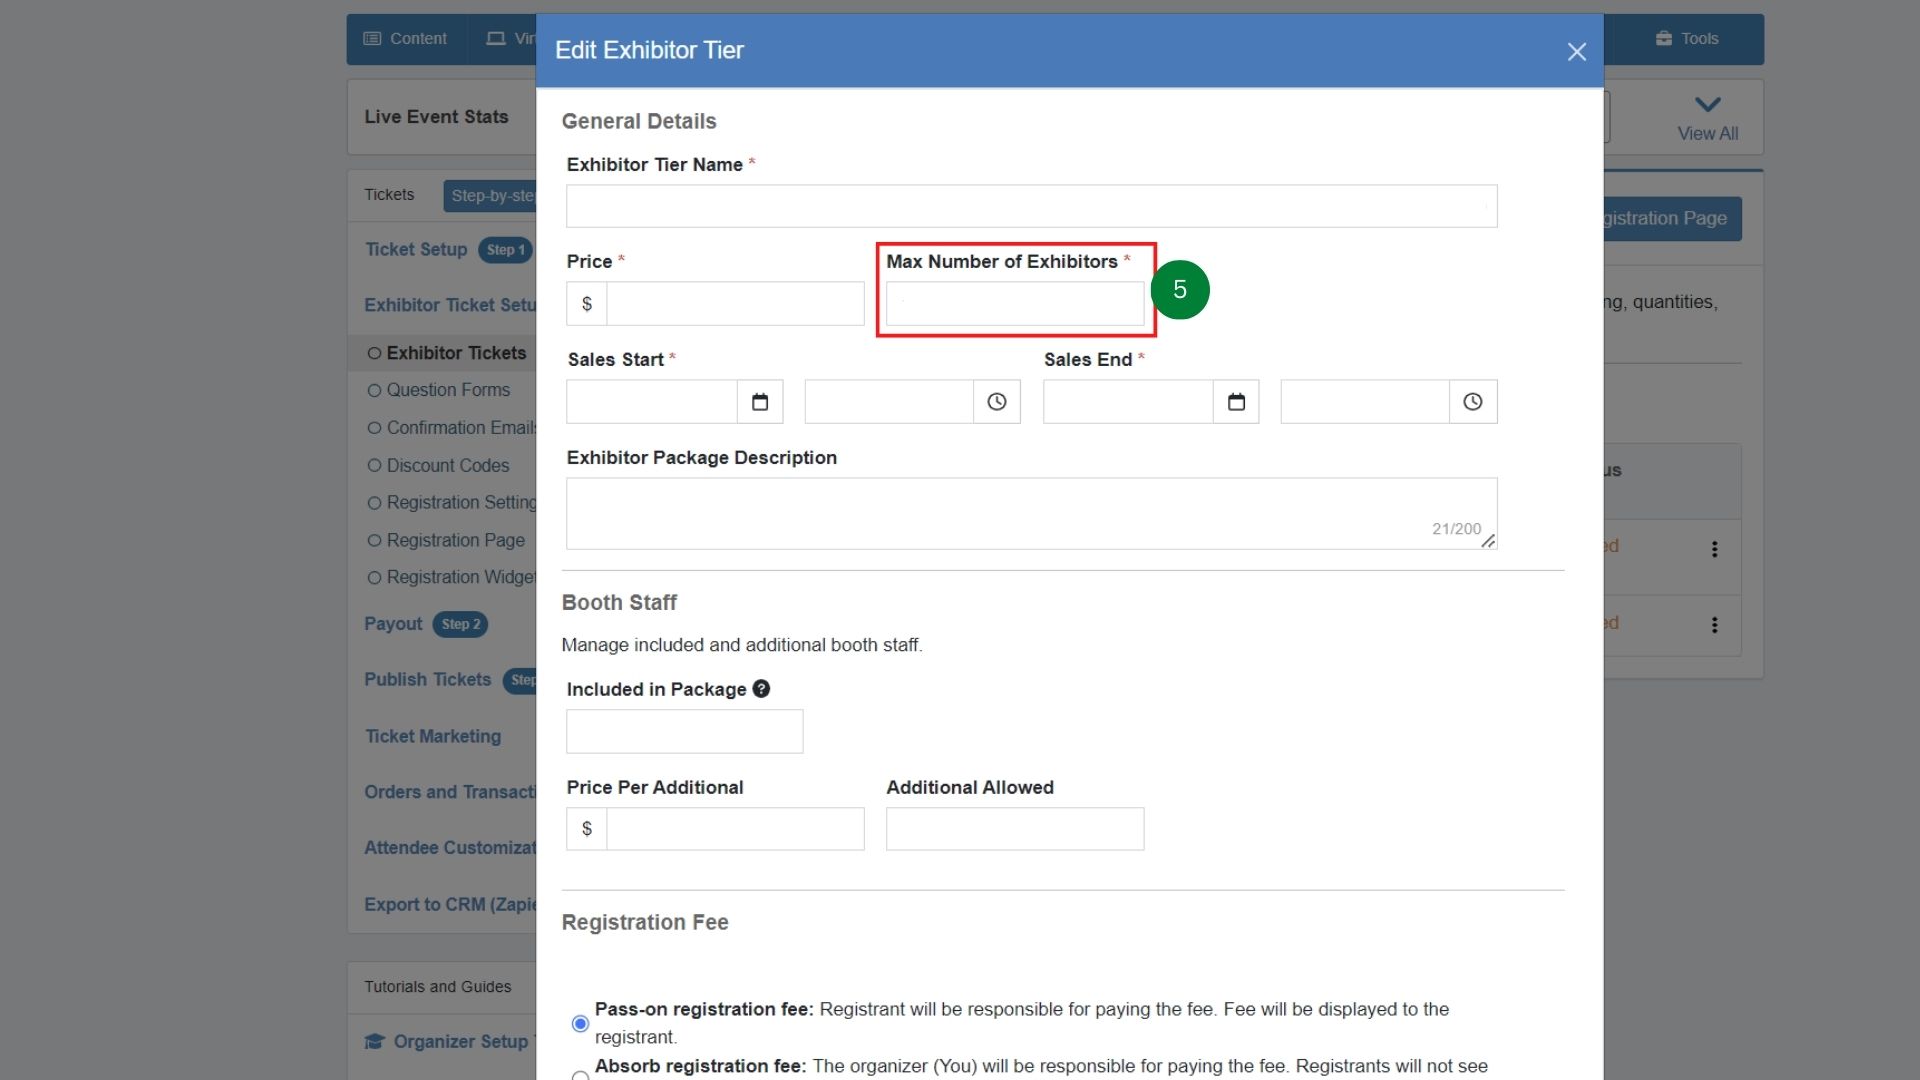The image size is (1920, 1080).
Task: Click the Payout sidebar link
Action: [x=393, y=624]
